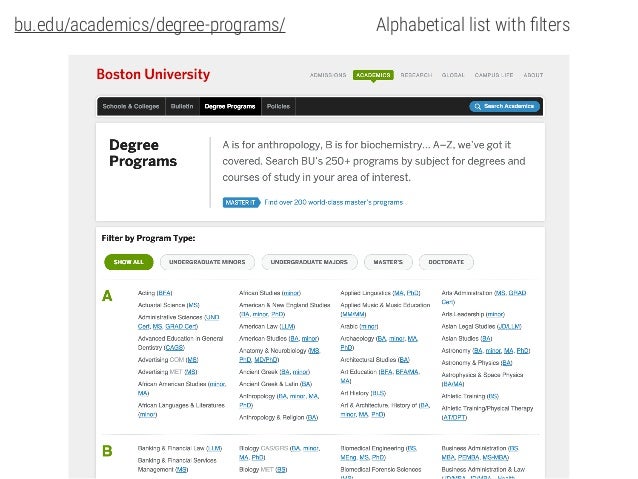Select the Degree Programs tab

230,106
